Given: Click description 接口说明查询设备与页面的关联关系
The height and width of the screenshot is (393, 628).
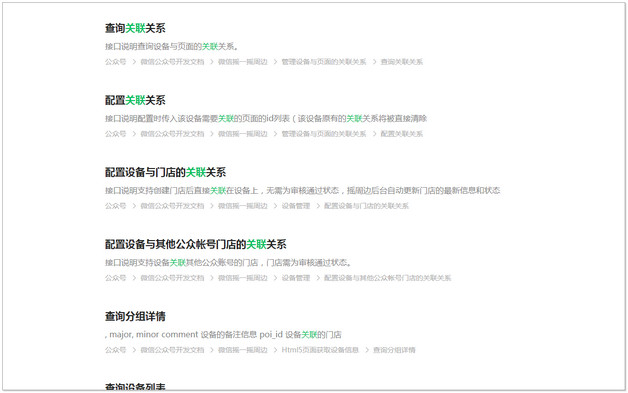Looking at the screenshot, I should coord(171,46).
